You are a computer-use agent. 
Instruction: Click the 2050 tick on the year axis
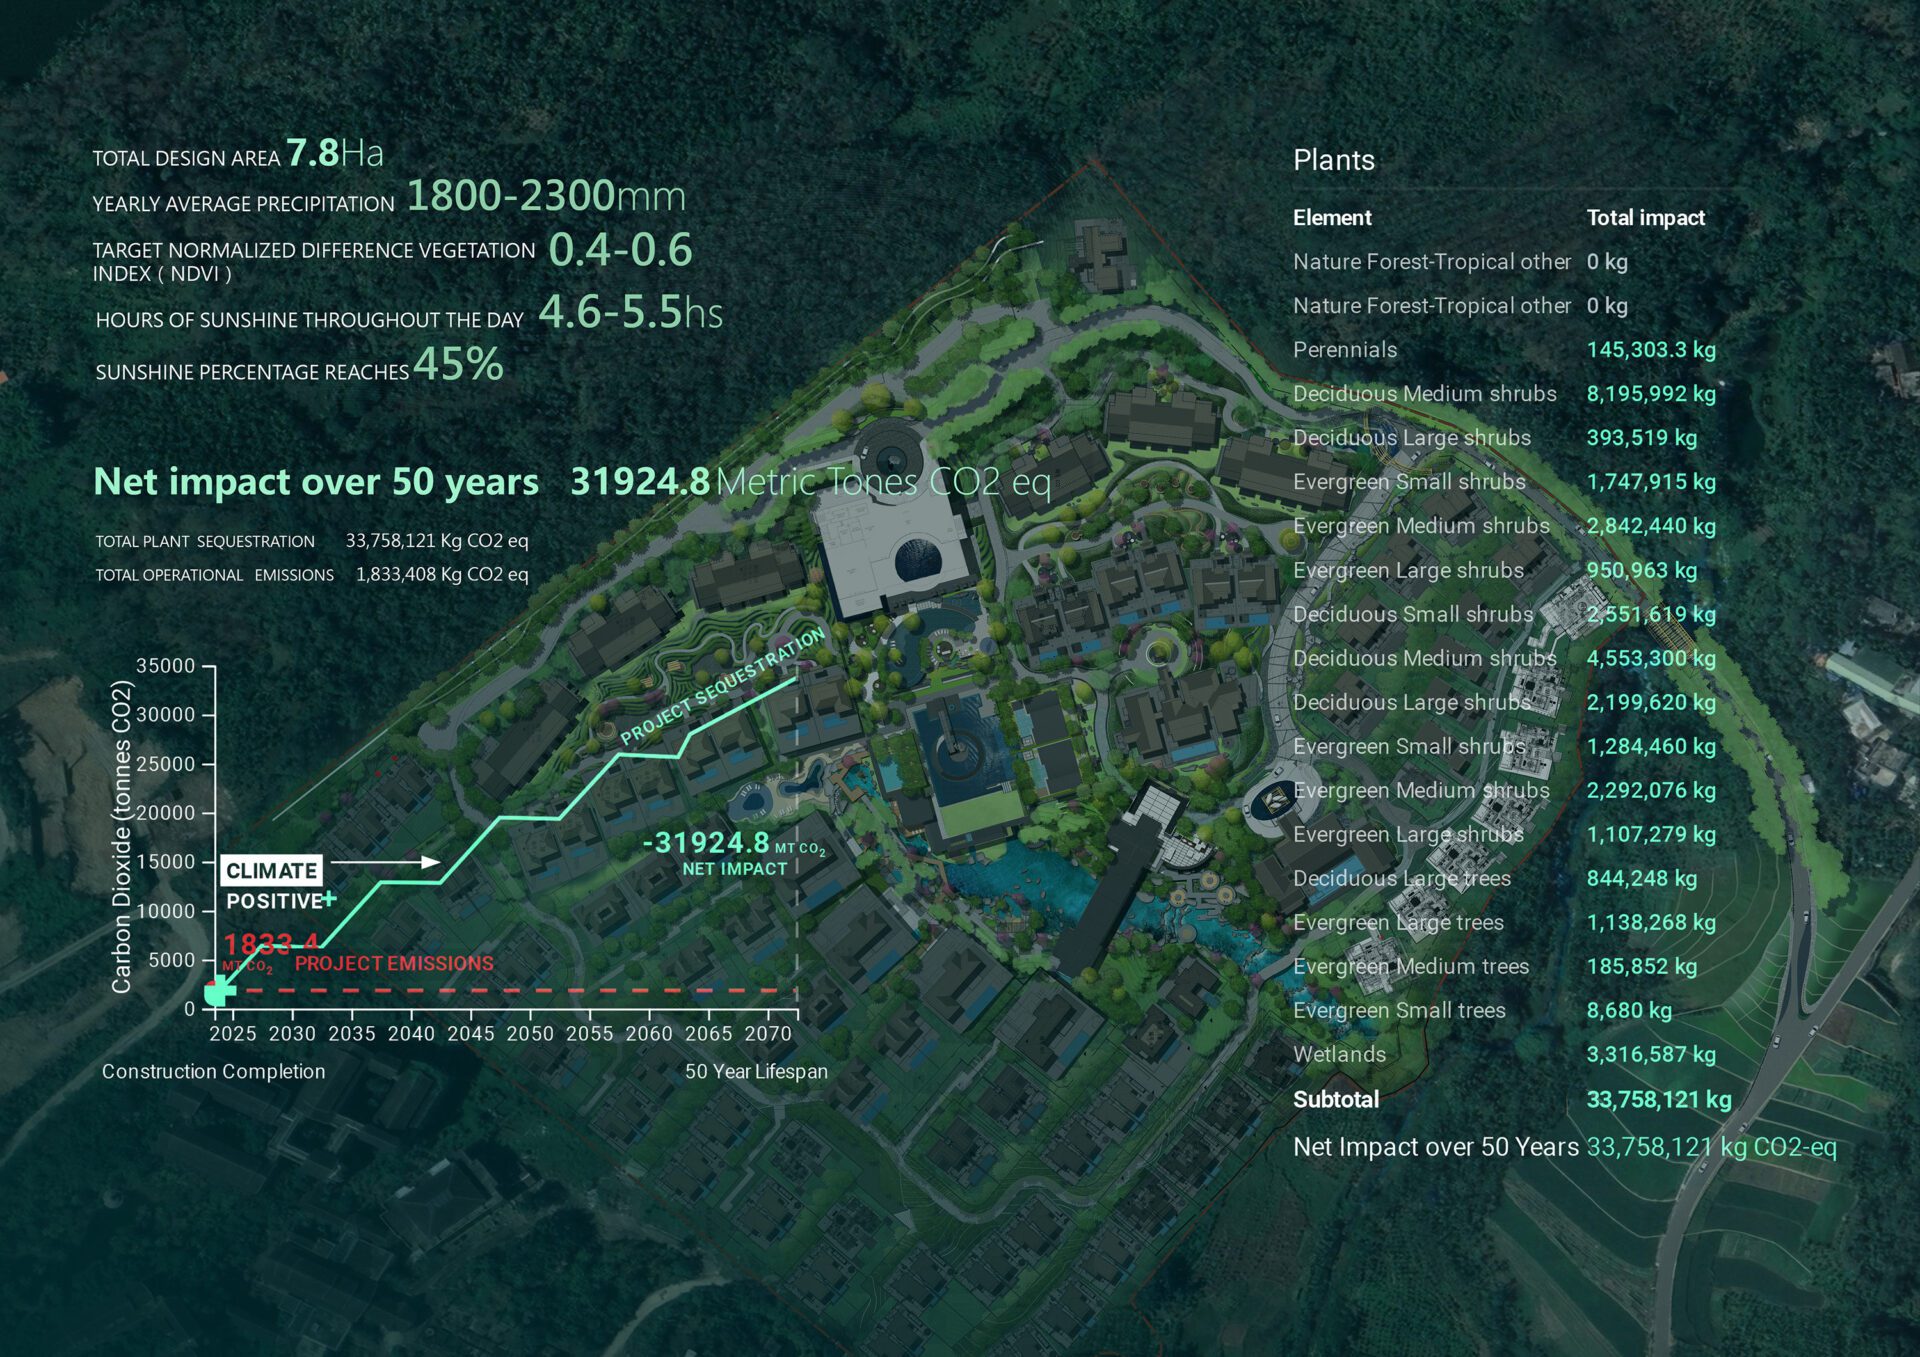tap(529, 1033)
